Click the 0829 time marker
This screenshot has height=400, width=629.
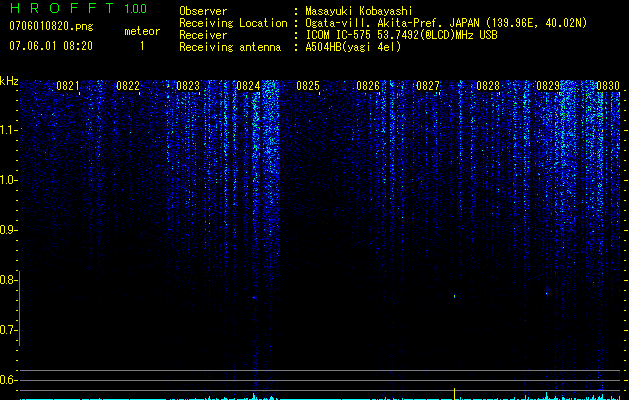pyautogui.click(x=548, y=86)
